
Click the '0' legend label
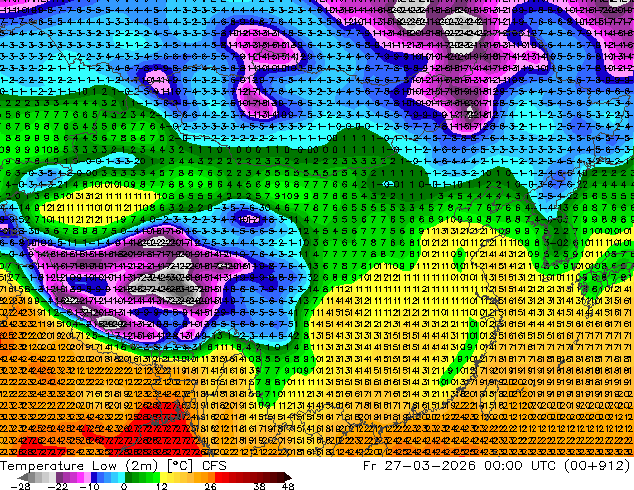(x=124, y=486)
